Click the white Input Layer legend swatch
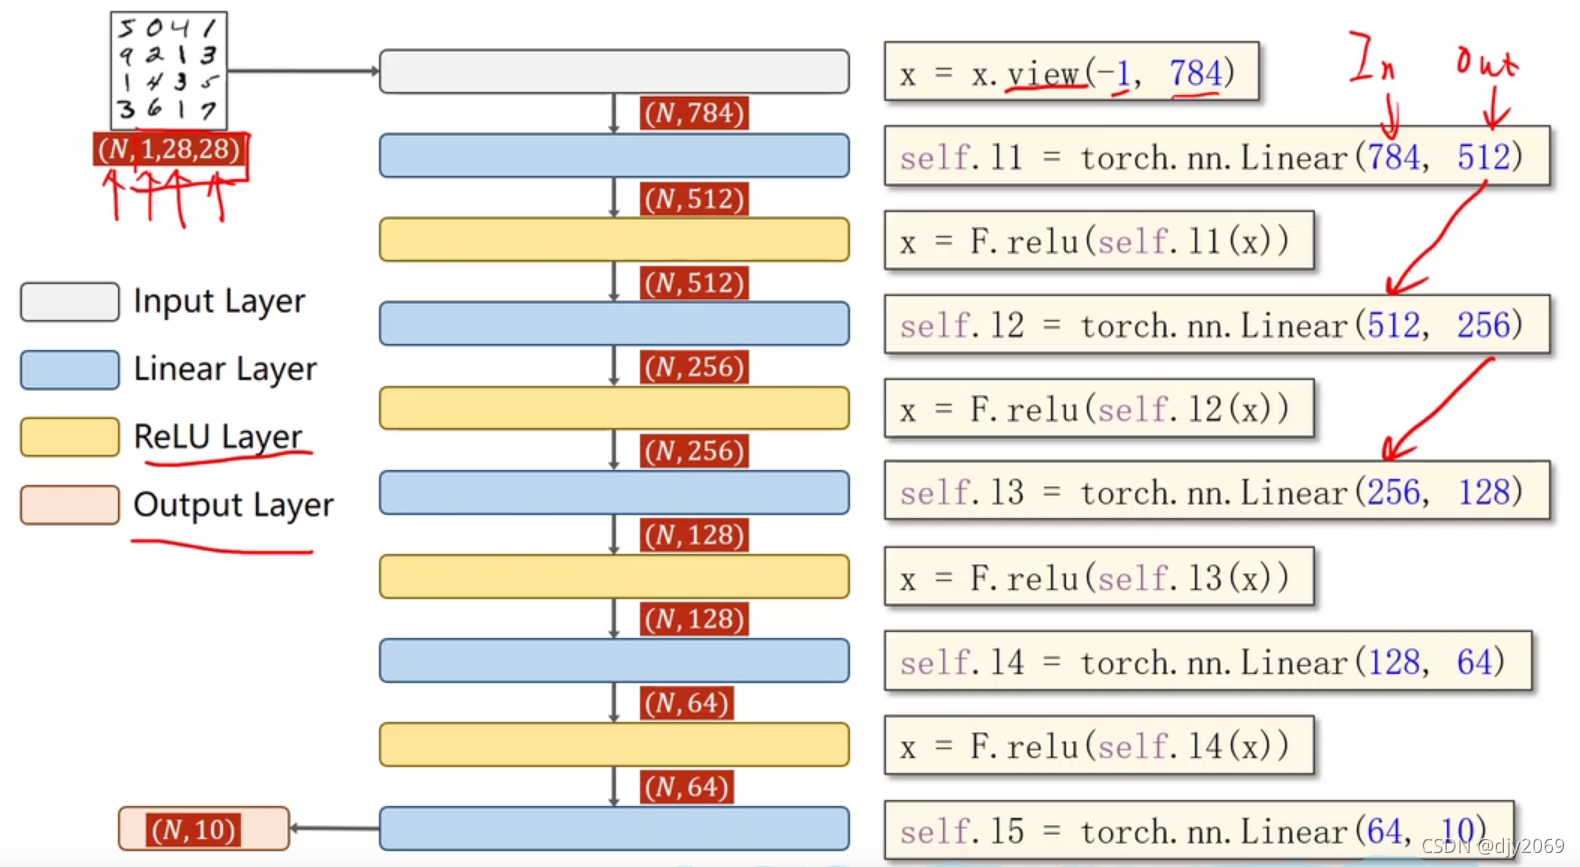Image resolution: width=1580 pixels, height=867 pixels. tap(70, 302)
